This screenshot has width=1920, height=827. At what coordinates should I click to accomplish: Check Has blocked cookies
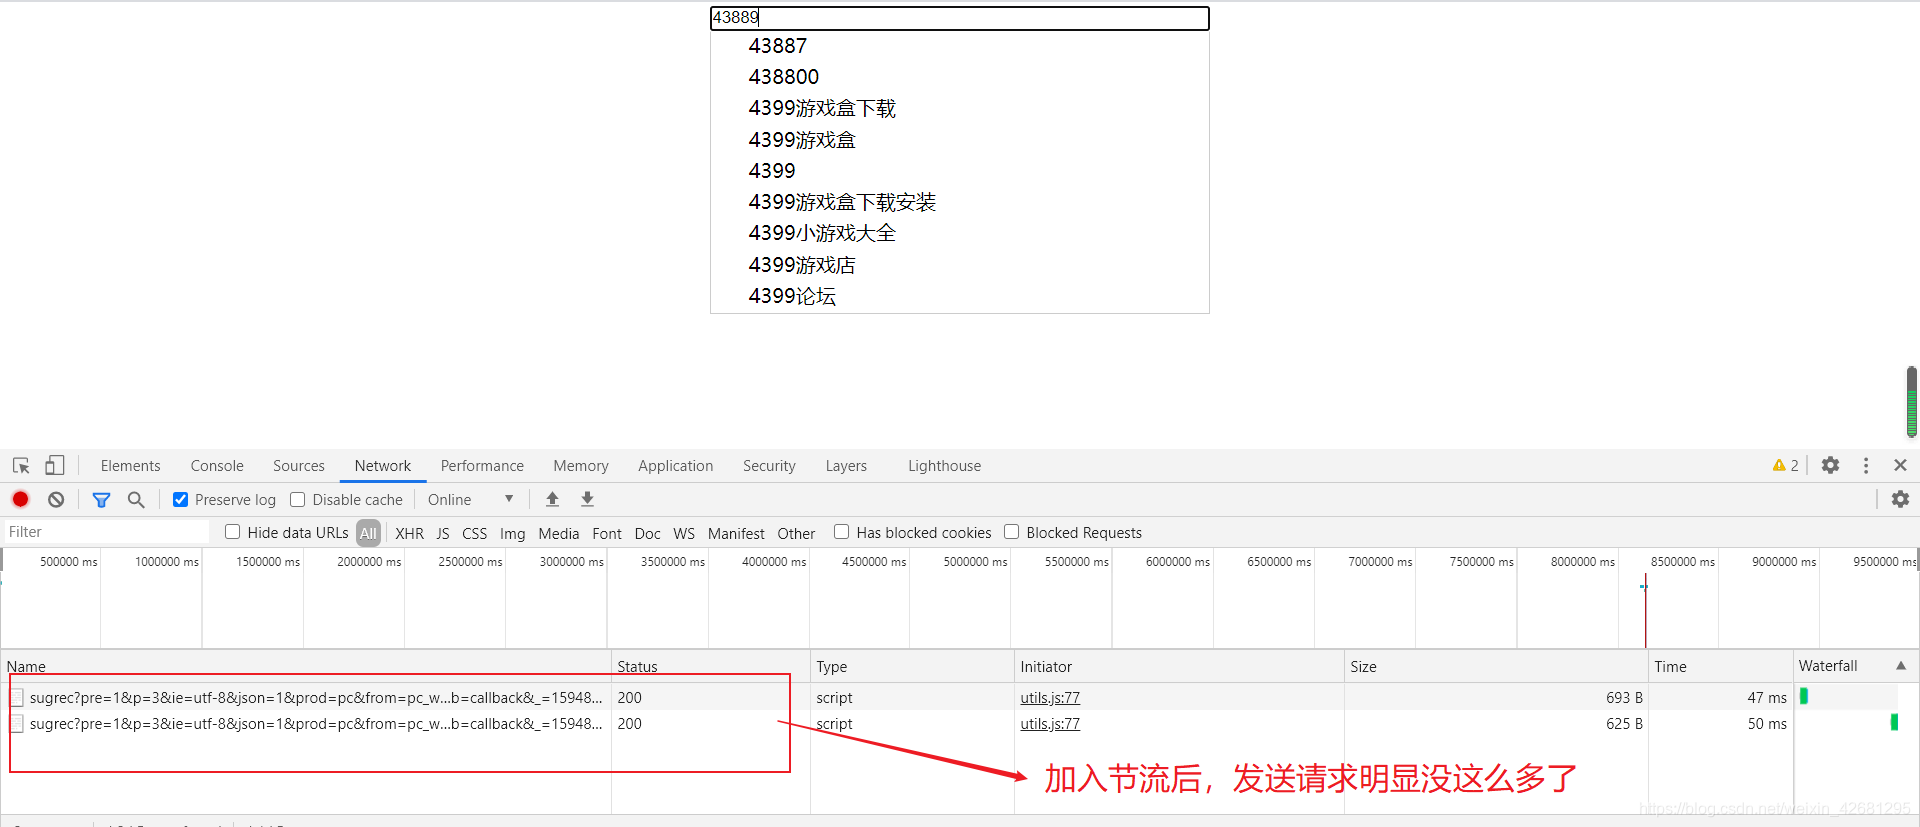coord(841,532)
